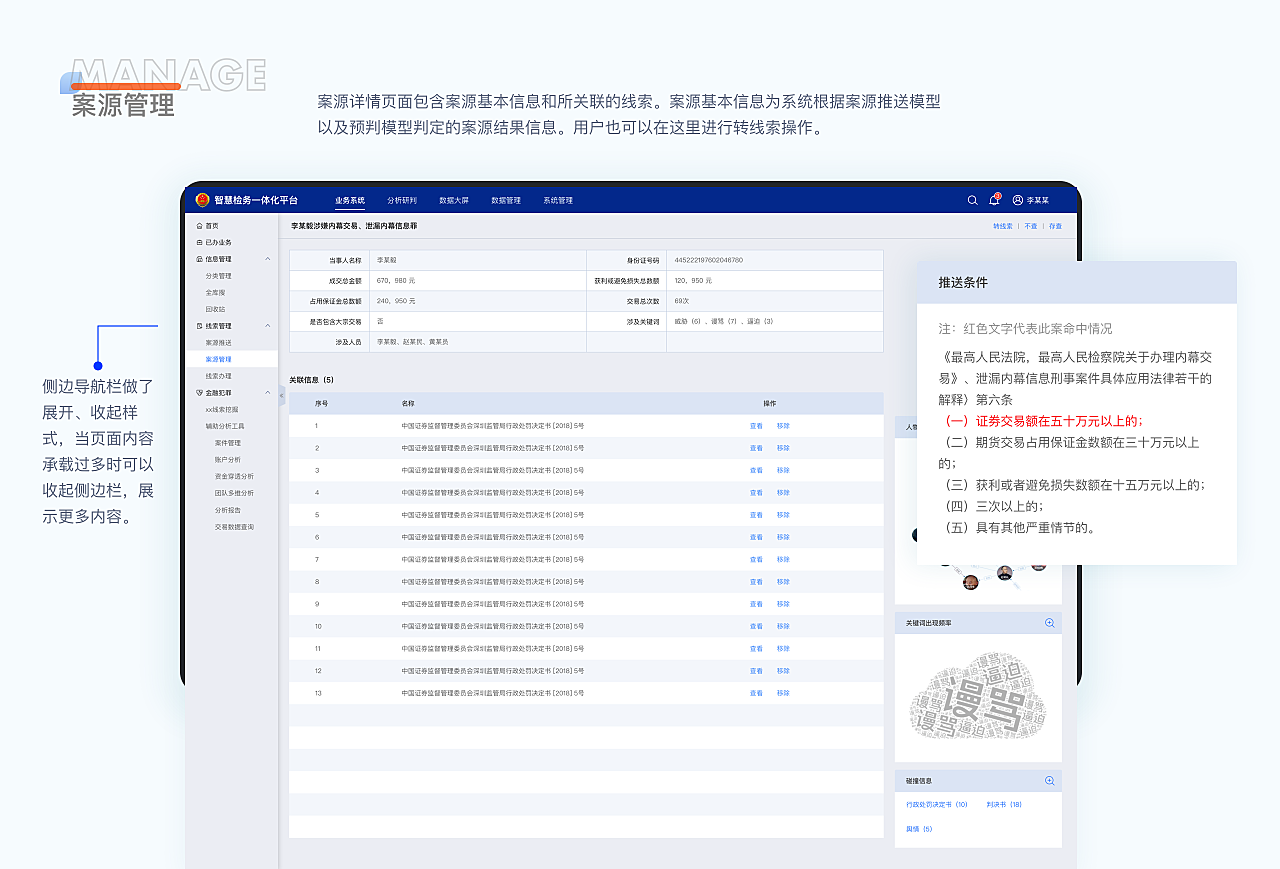
Task: Open the 舆情（5）link
Action: (x=919, y=829)
